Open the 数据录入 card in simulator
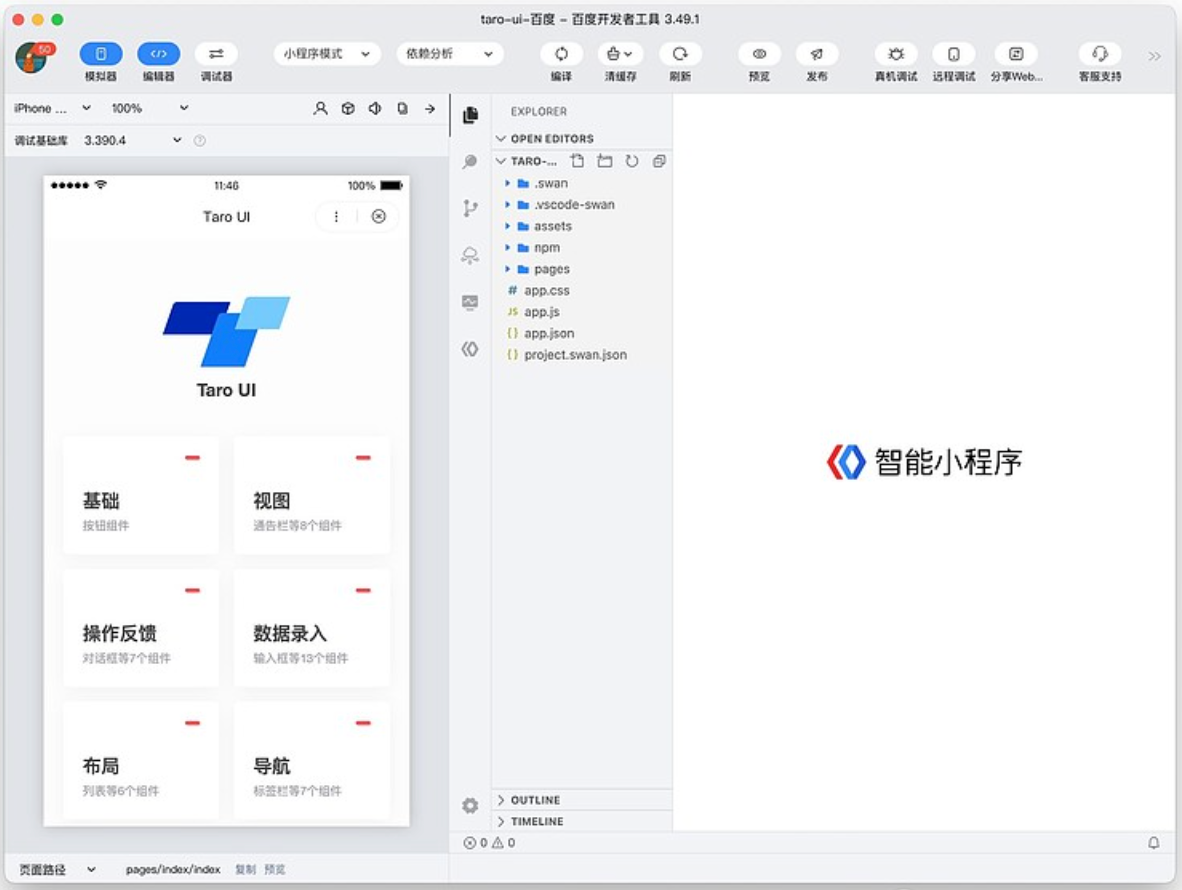1182x890 pixels. pyautogui.click(x=312, y=628)
